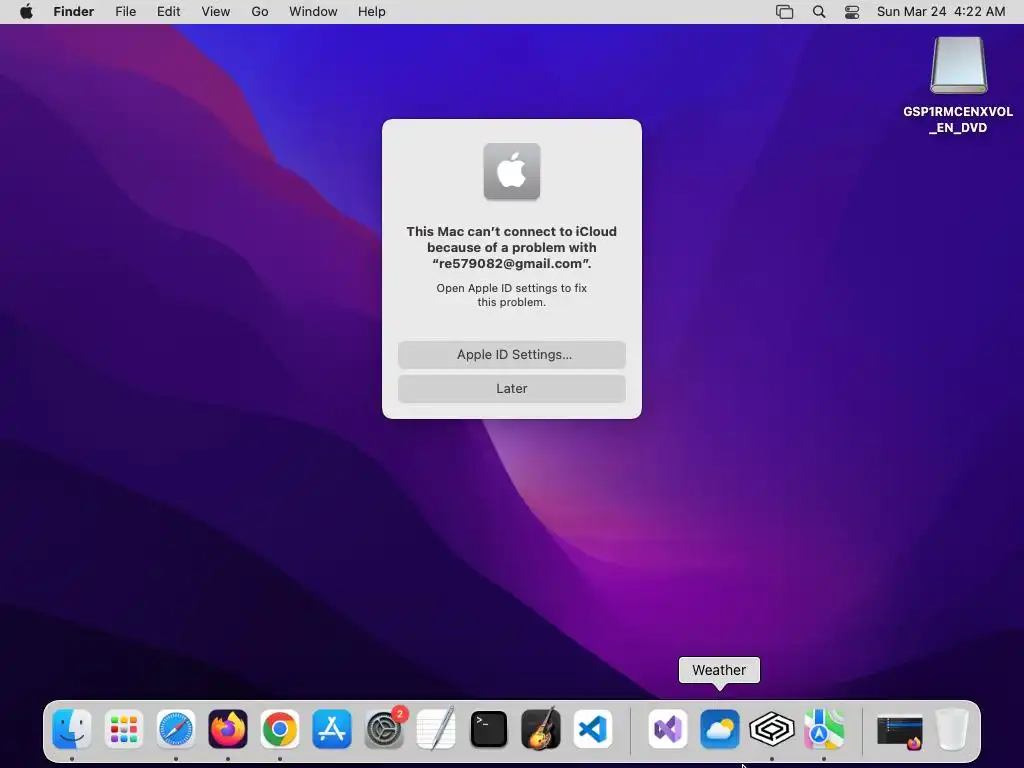Restore the minimized Firefox window in Dock
The image size is (1024, 768).
(900, 731)
